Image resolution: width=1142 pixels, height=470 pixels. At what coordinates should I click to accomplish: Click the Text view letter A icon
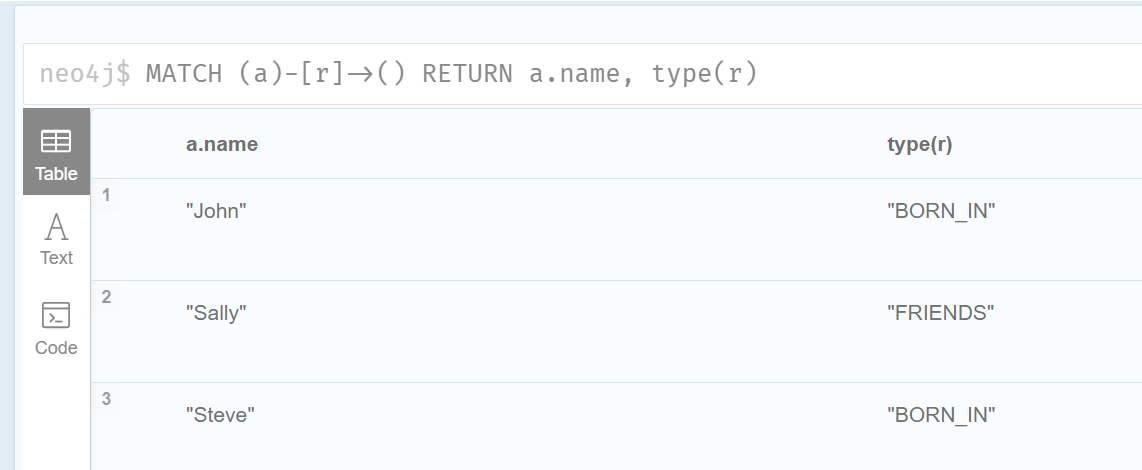click(56, 227)
